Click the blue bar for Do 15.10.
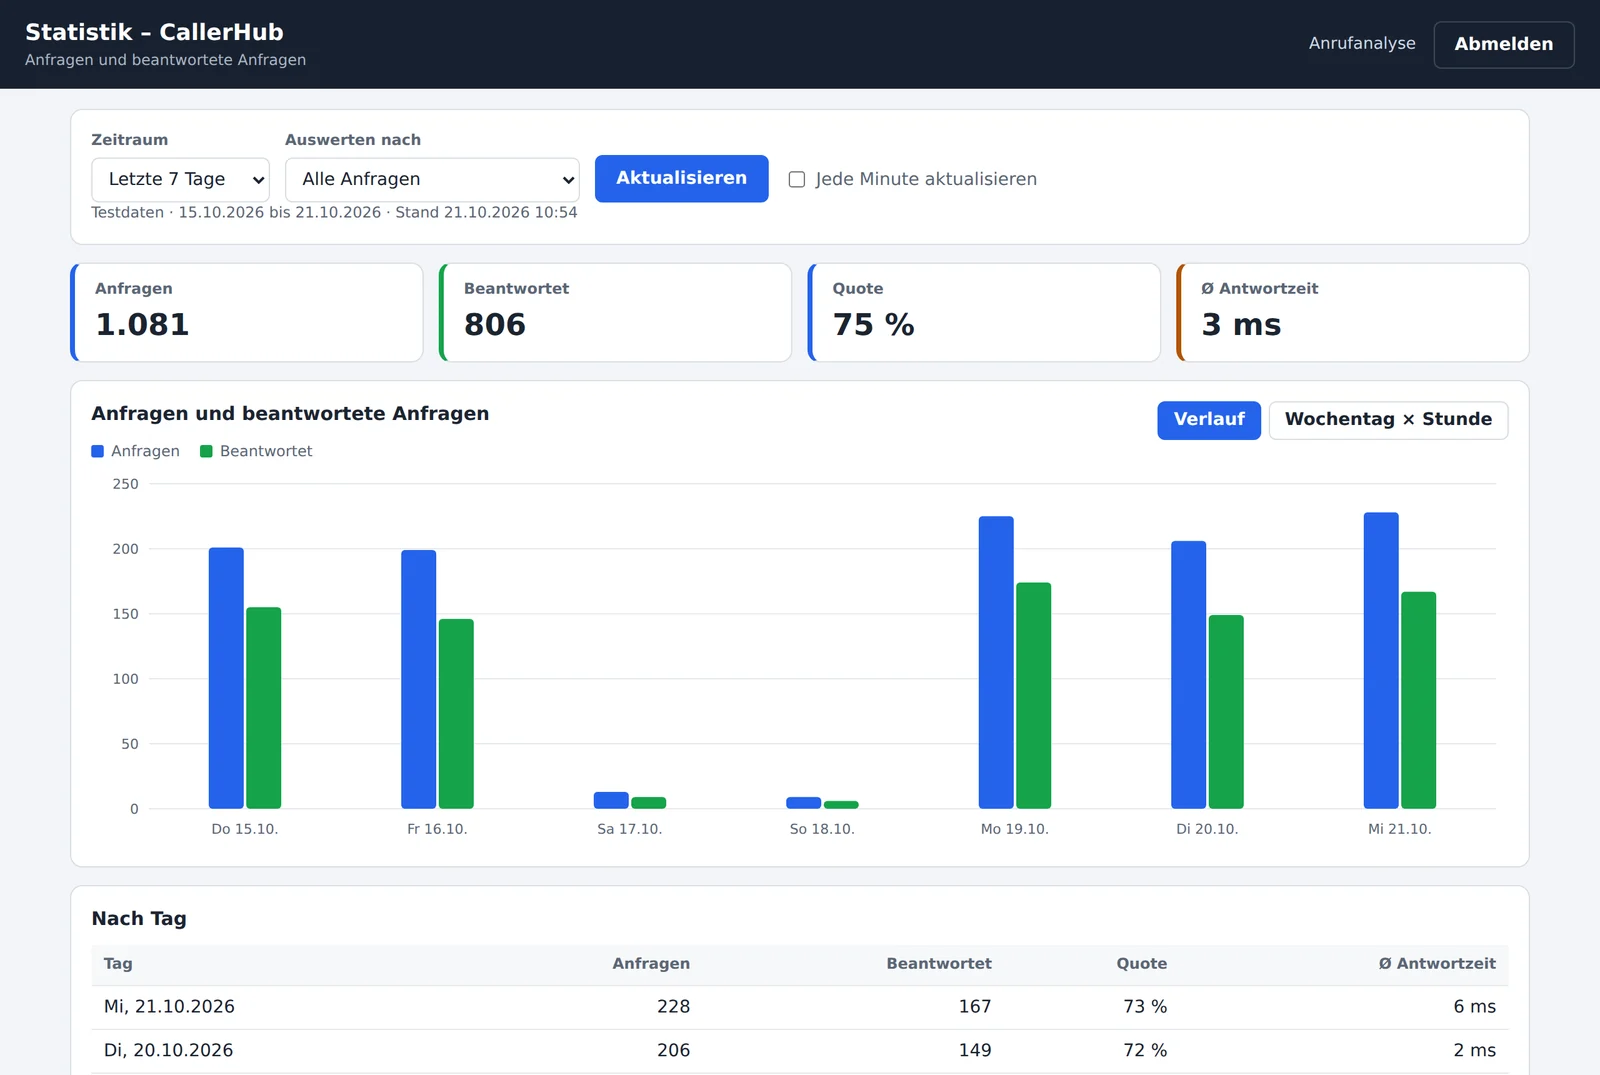This screenshot has width=1600, height=1075. pyautogui.click(x=226, y=678)
